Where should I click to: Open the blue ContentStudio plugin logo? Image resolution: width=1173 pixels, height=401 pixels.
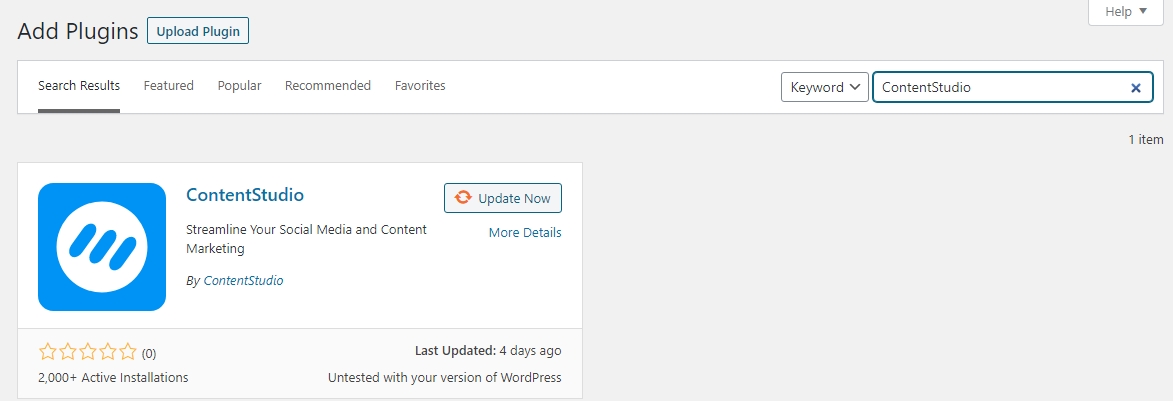pos(102,247)
